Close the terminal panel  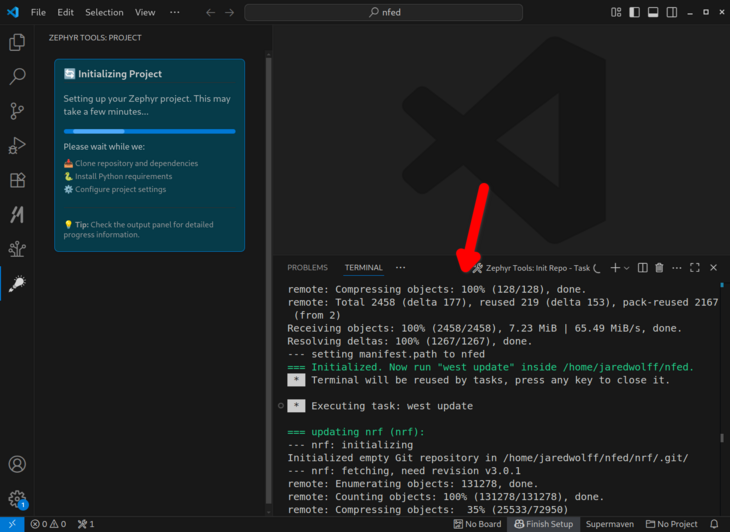click(x=713, y=268)
